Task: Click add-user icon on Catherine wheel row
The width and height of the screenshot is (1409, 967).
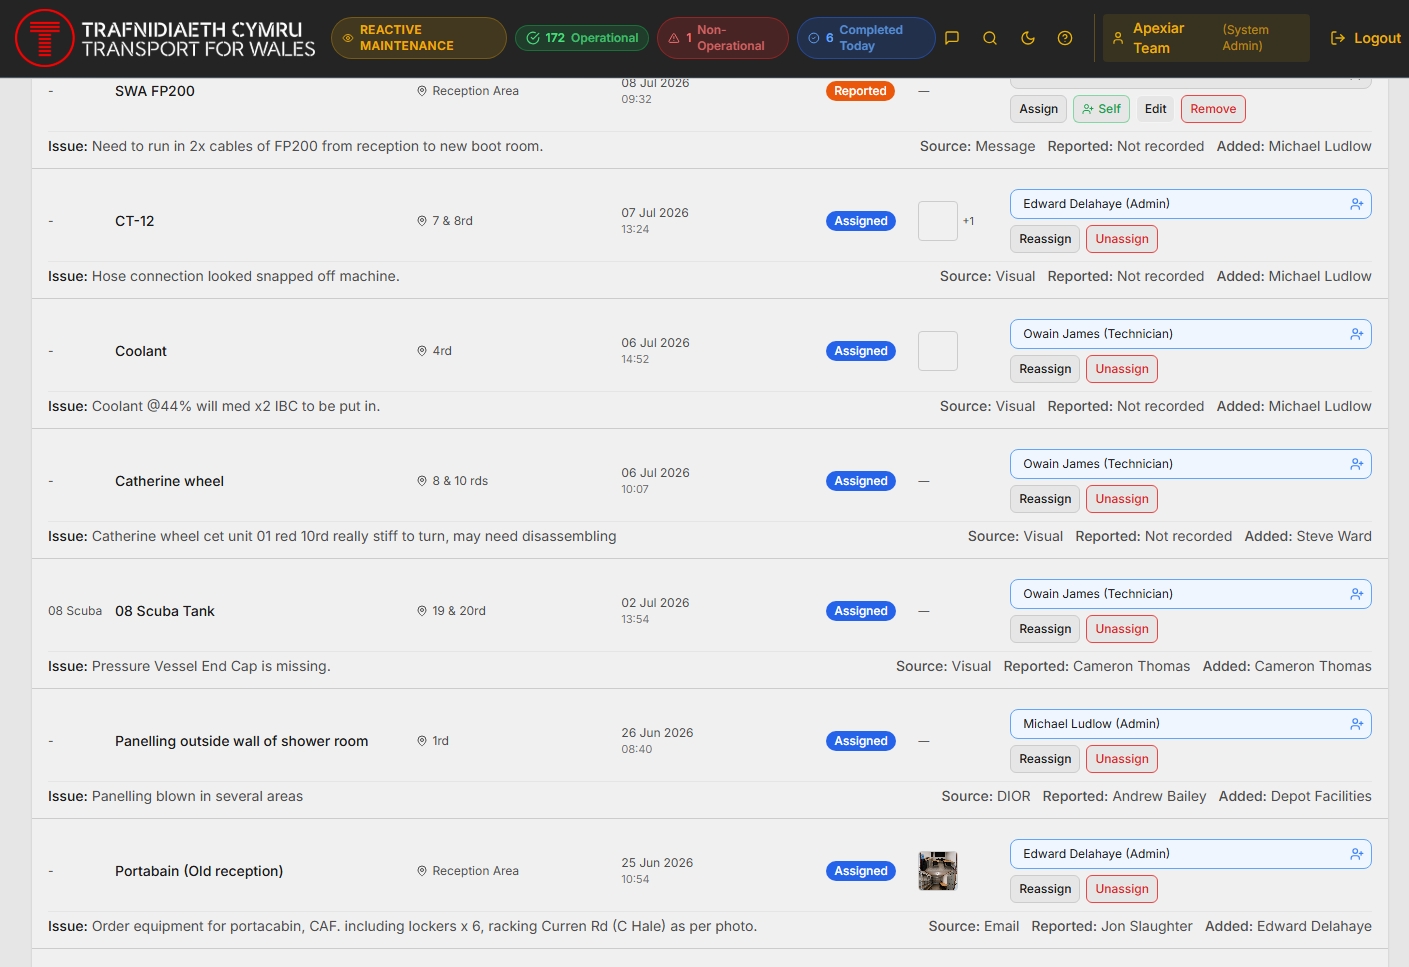Action: coord(1357,464)
